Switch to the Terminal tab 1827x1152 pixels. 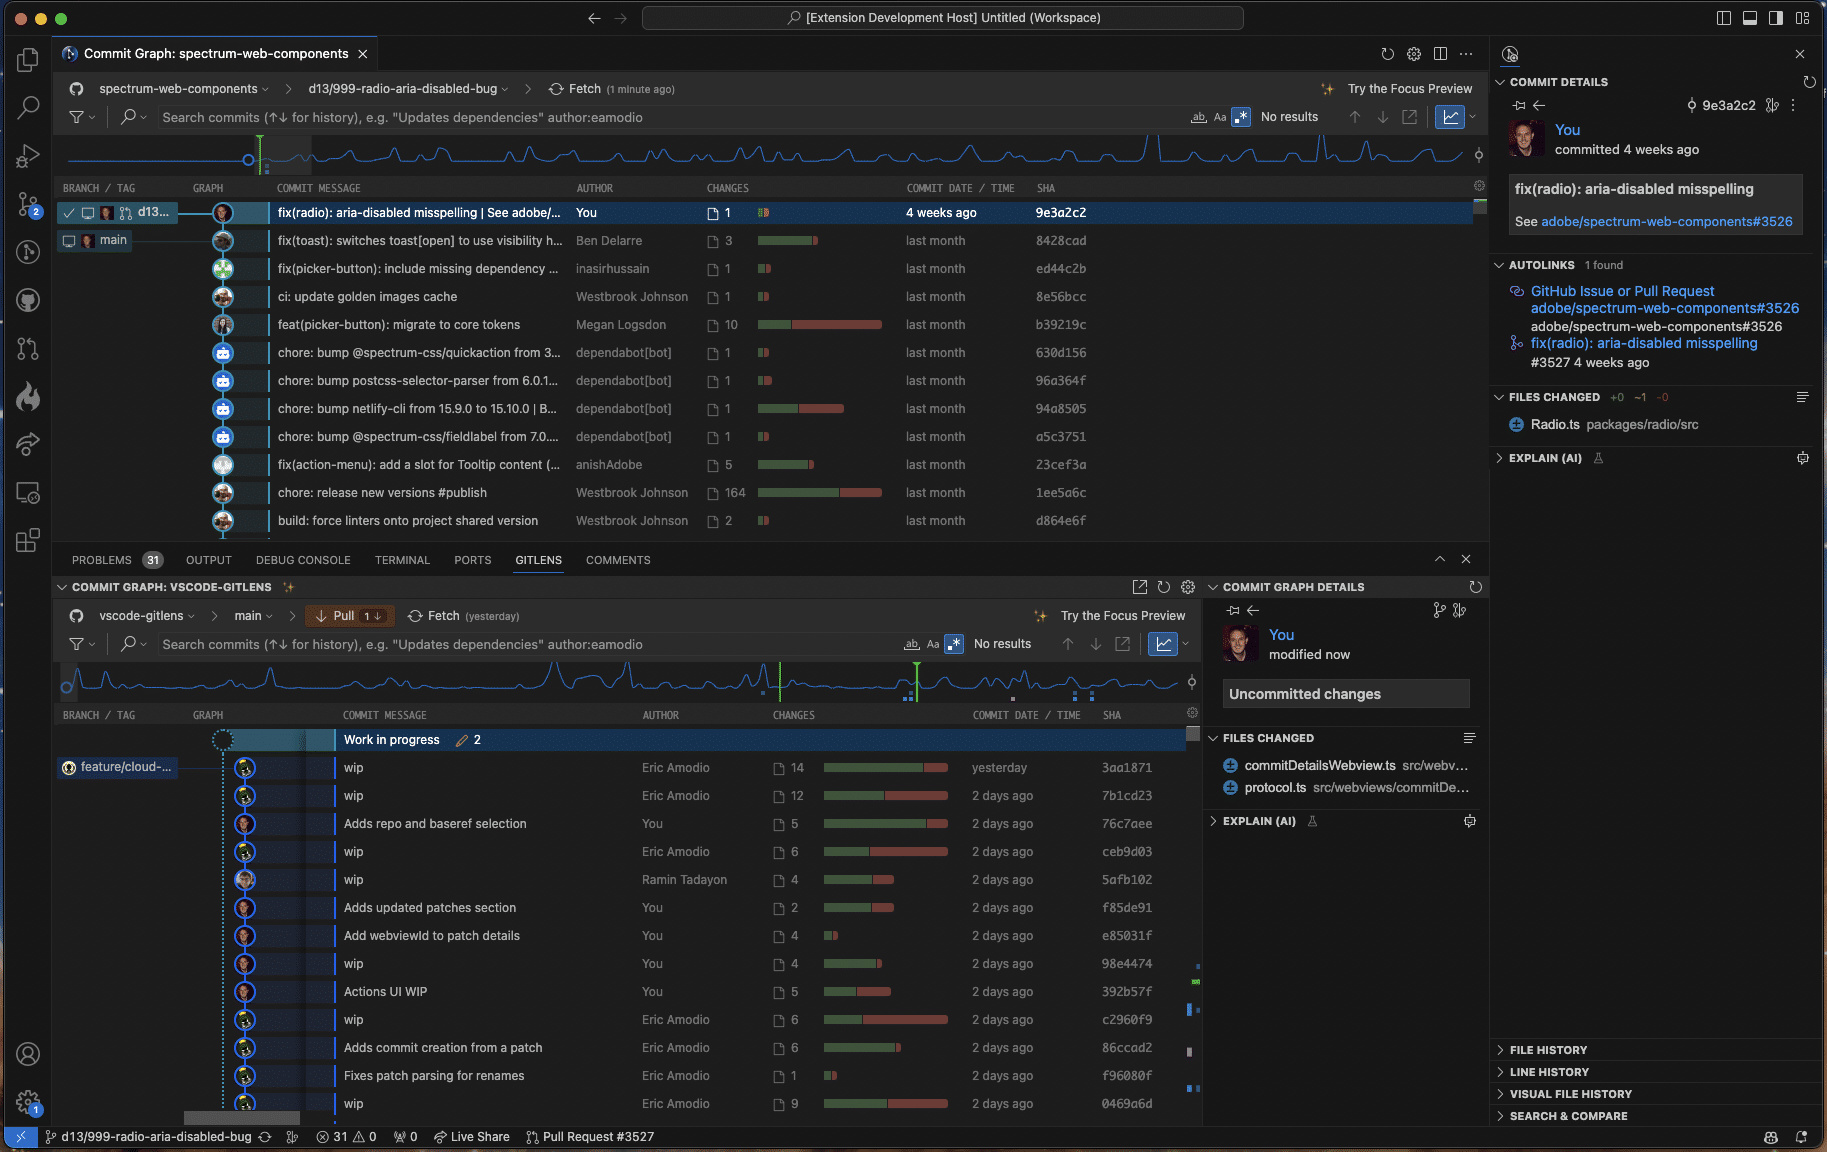(x=402, y=560)
